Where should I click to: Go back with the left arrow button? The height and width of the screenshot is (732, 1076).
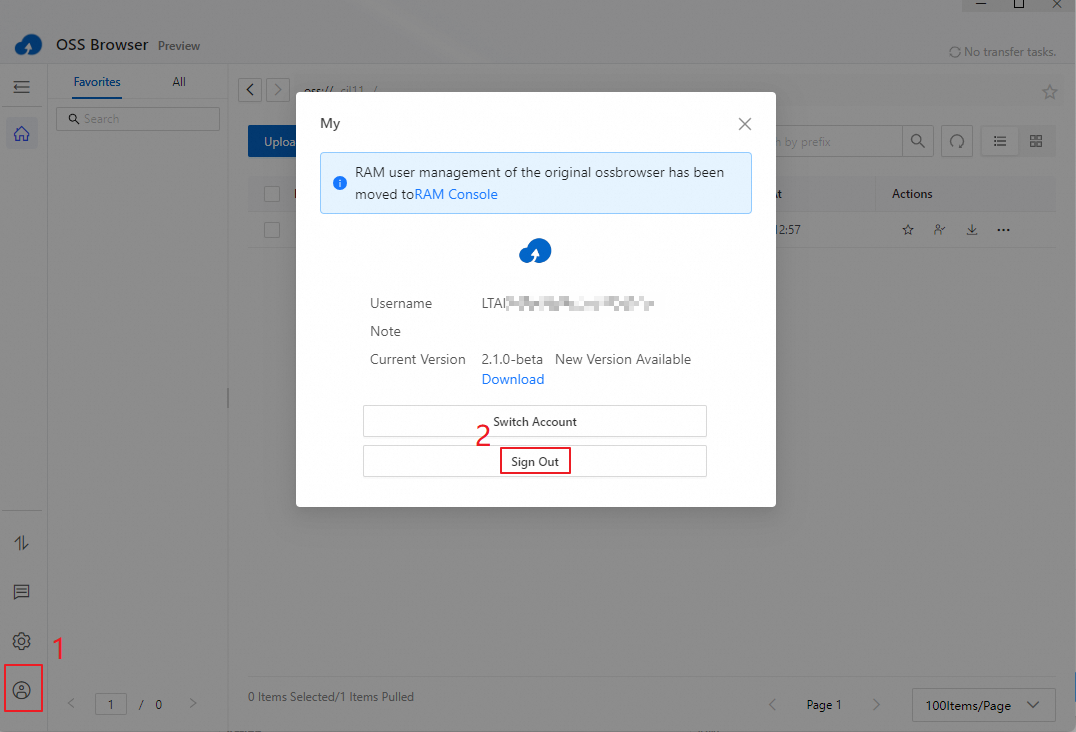(250, 90)
